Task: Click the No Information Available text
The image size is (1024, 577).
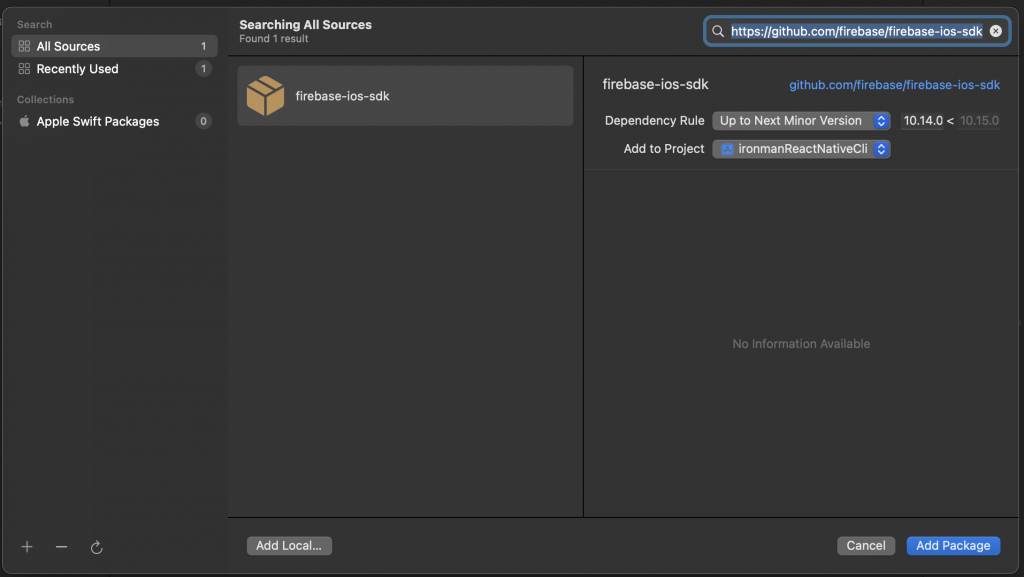Action: [801, 344]
